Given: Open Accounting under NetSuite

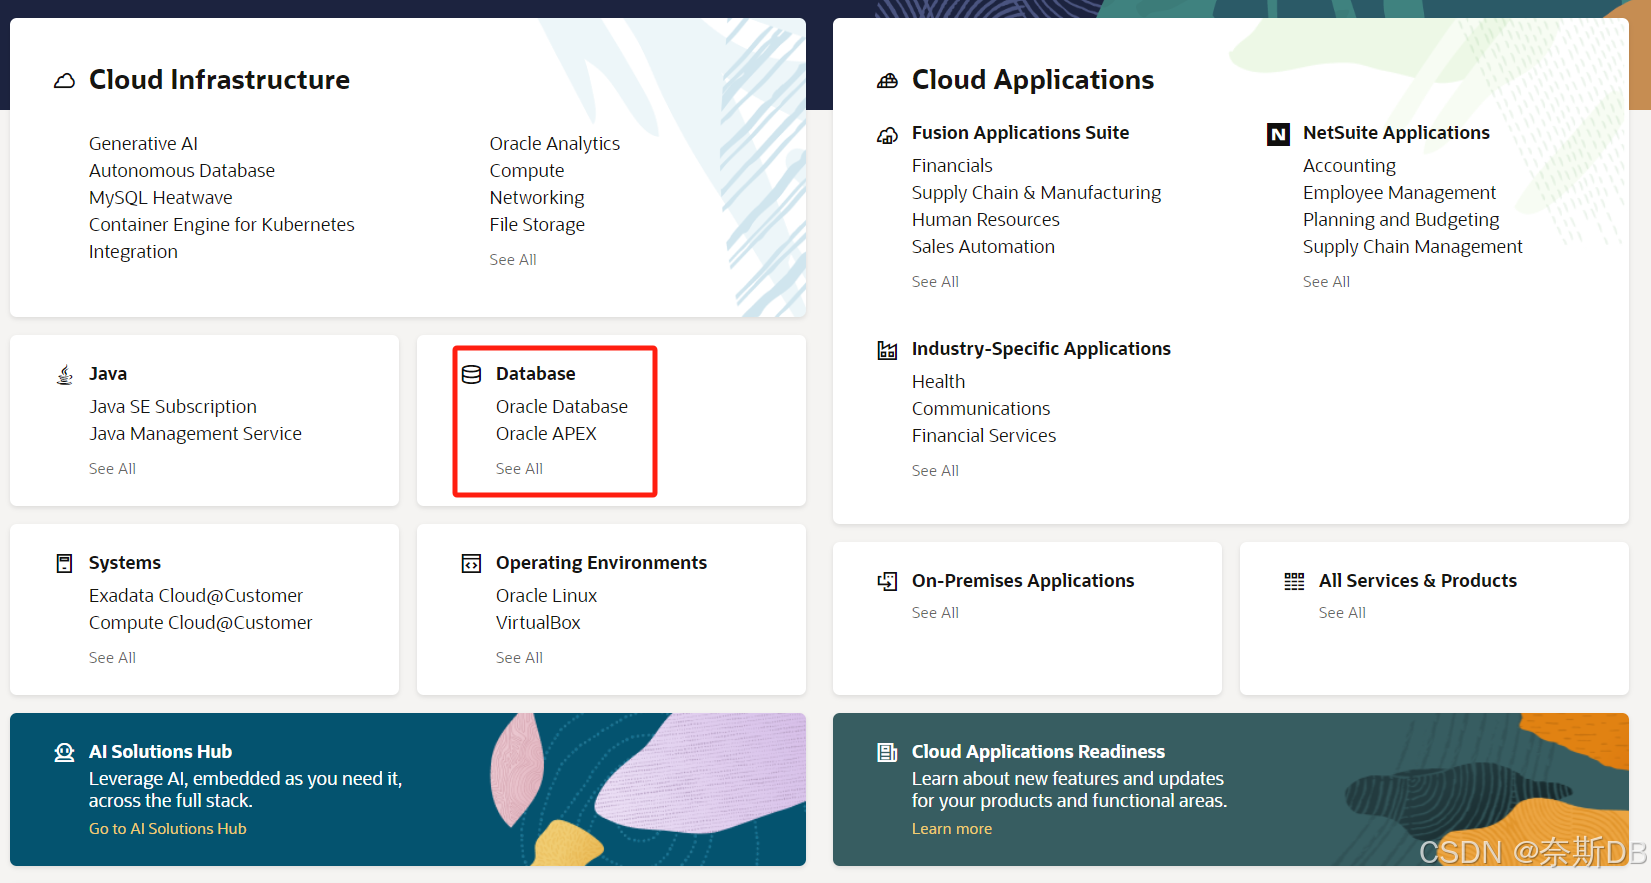Looking at the screenshot, I should [x=1349, y=166].
